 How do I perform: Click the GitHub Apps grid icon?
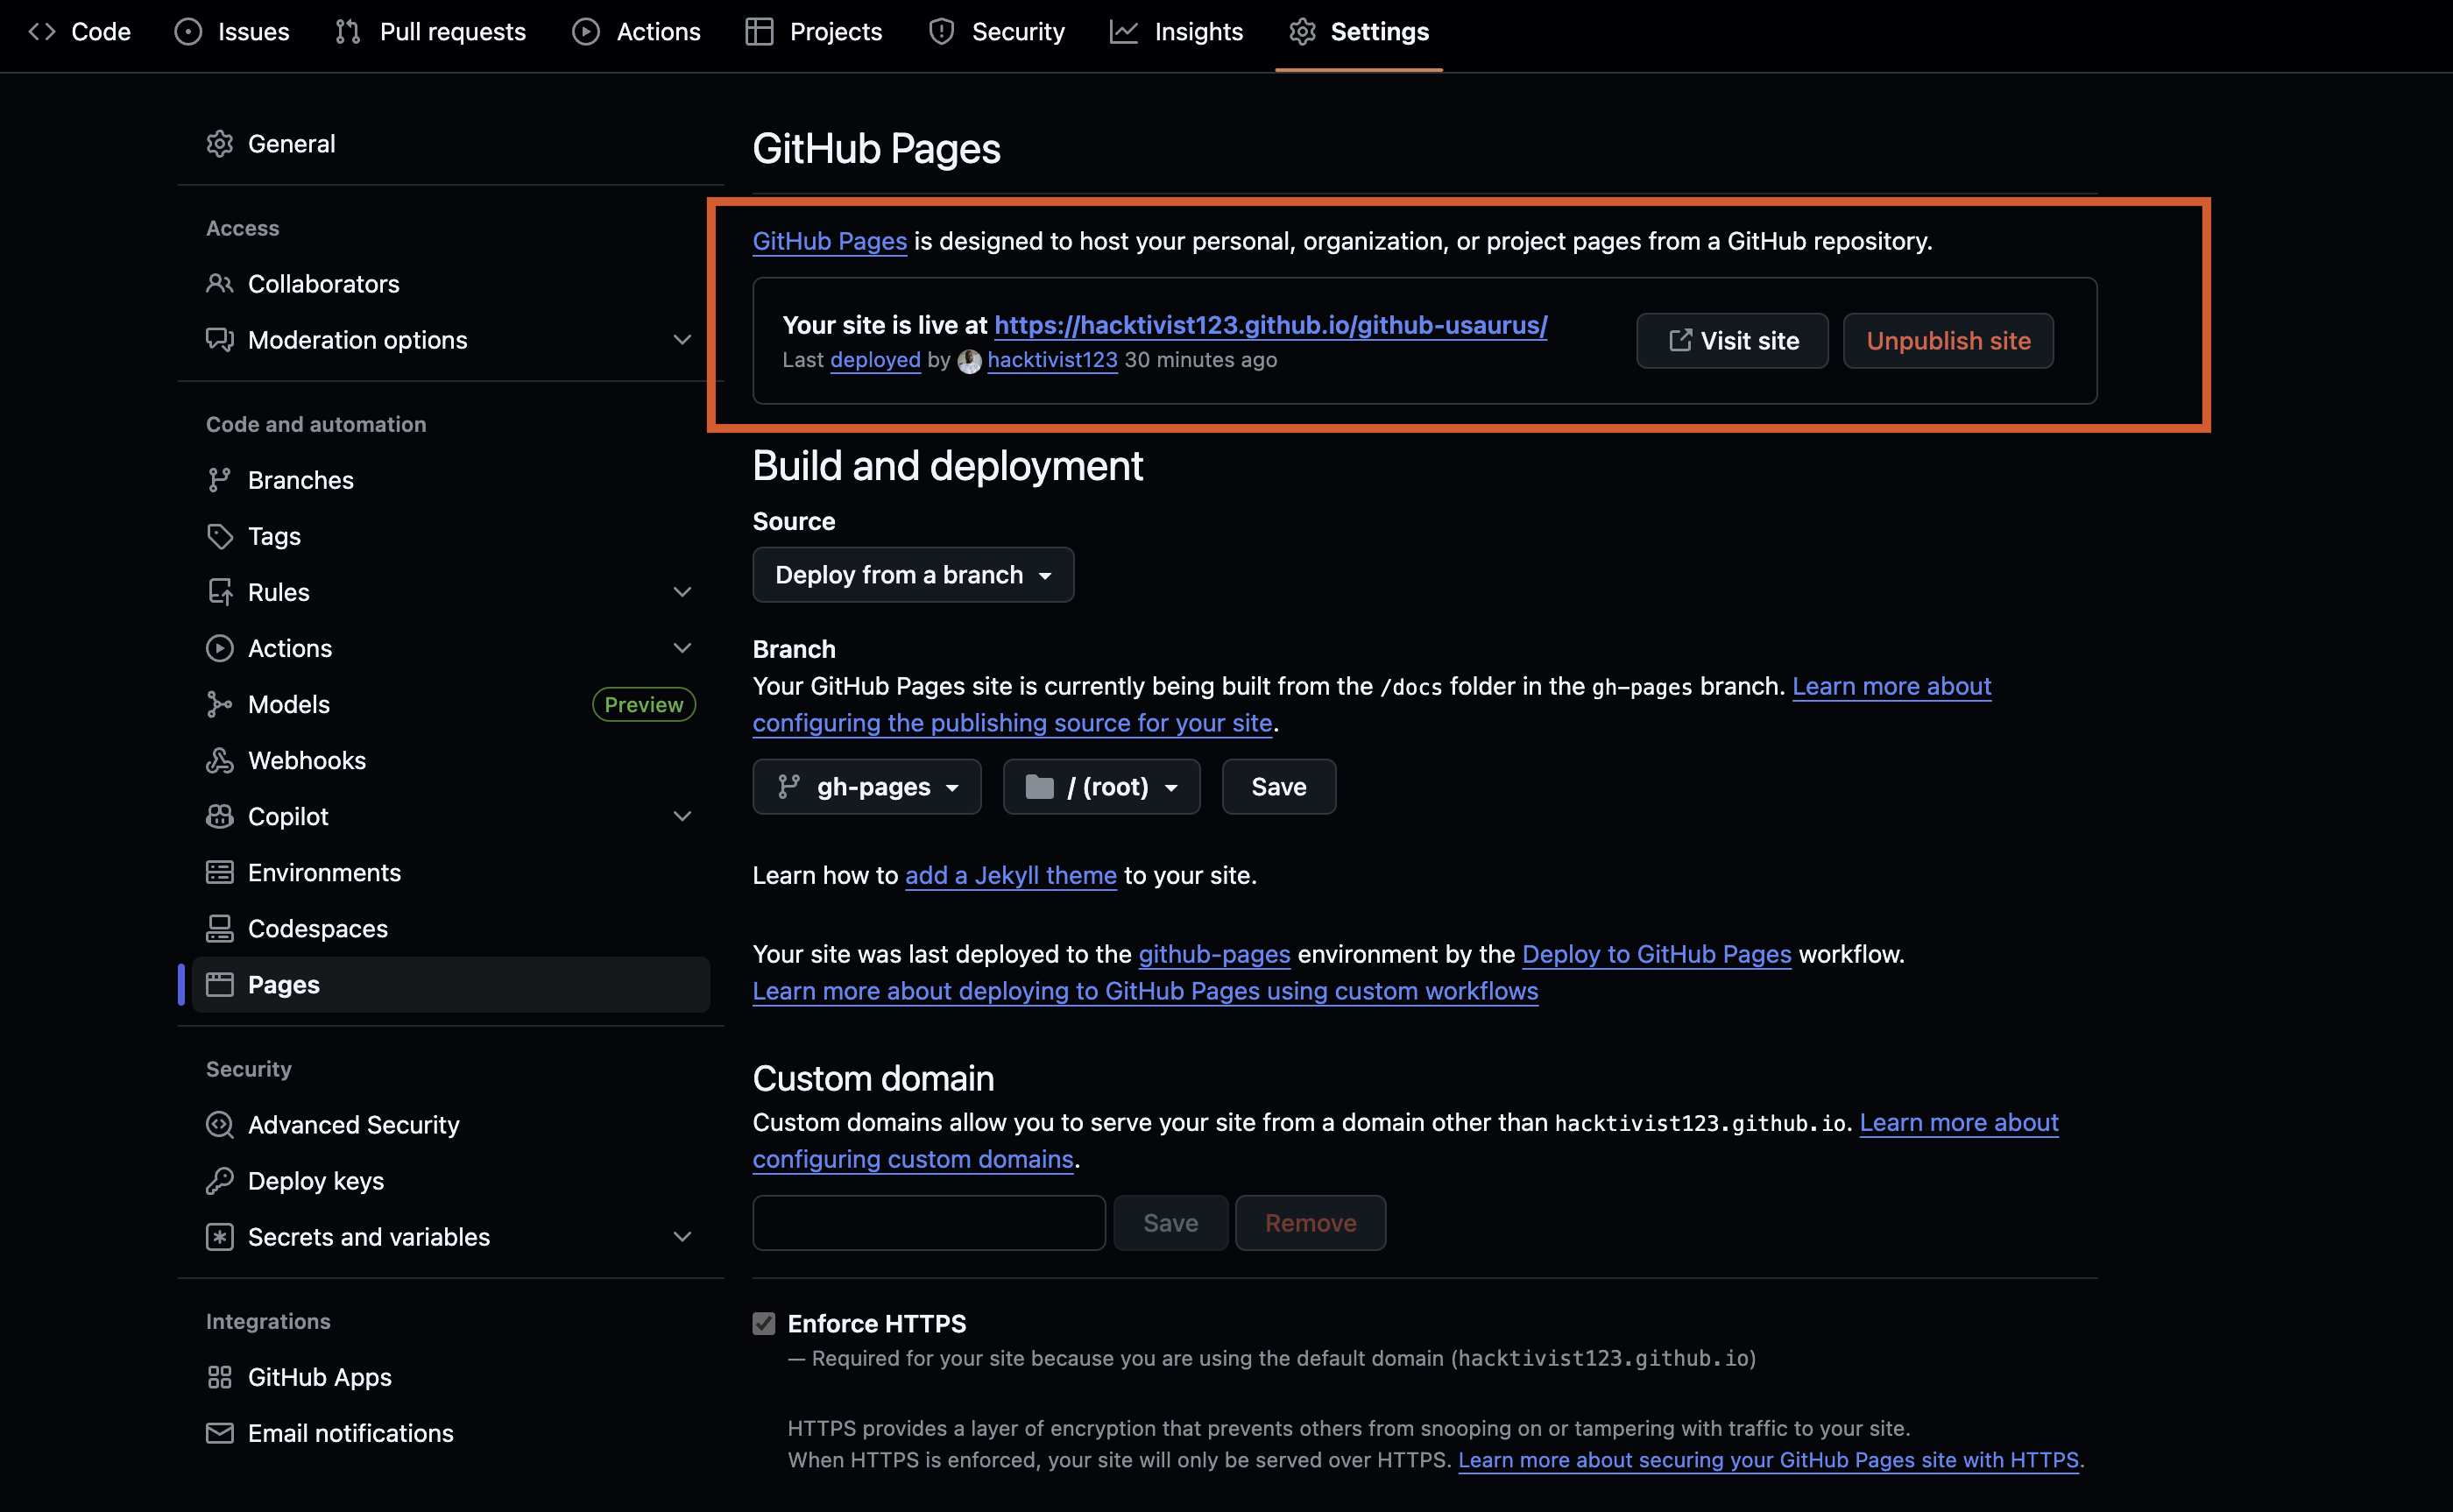coord(220,1377)
